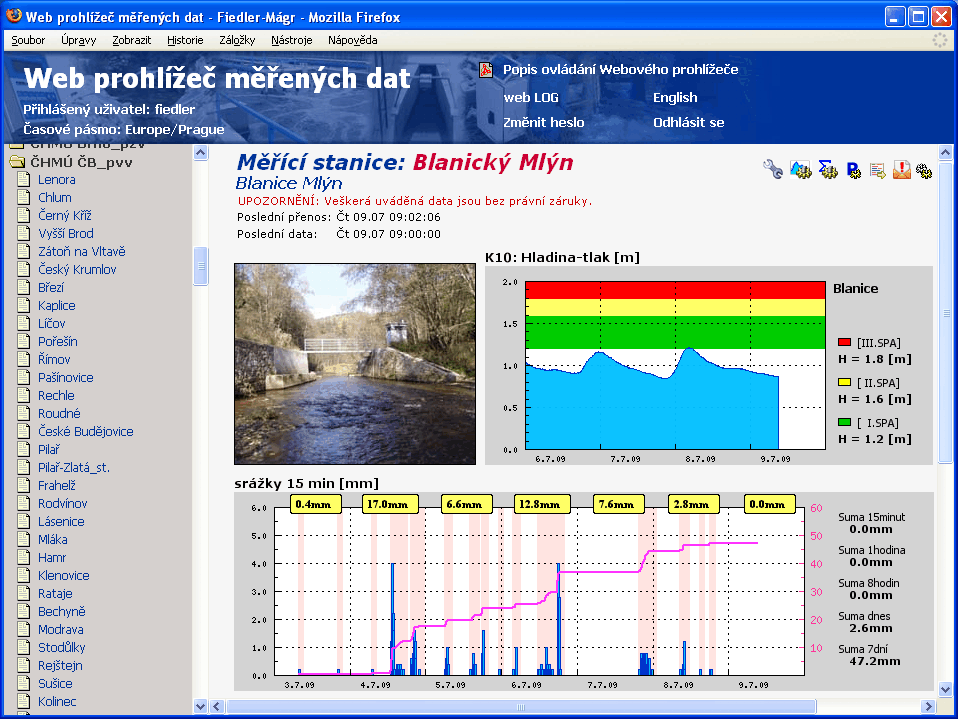Open the web LOG link
This screenshot has width=958, height=719.
(531, 98)
